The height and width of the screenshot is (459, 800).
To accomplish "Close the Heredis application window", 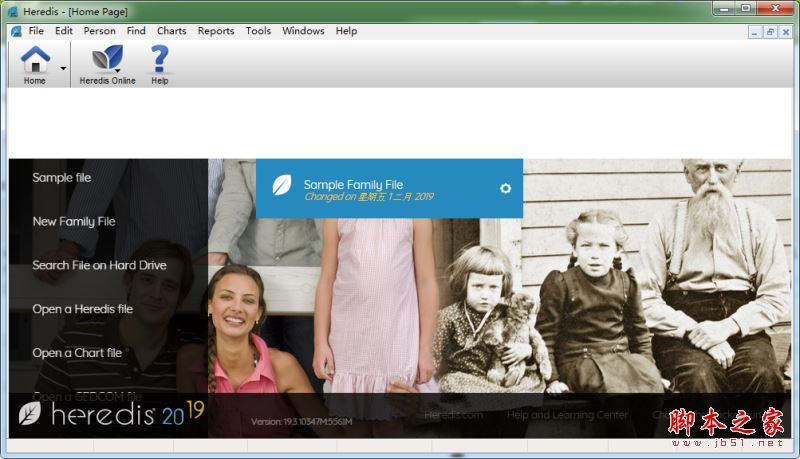I will 775,8.
